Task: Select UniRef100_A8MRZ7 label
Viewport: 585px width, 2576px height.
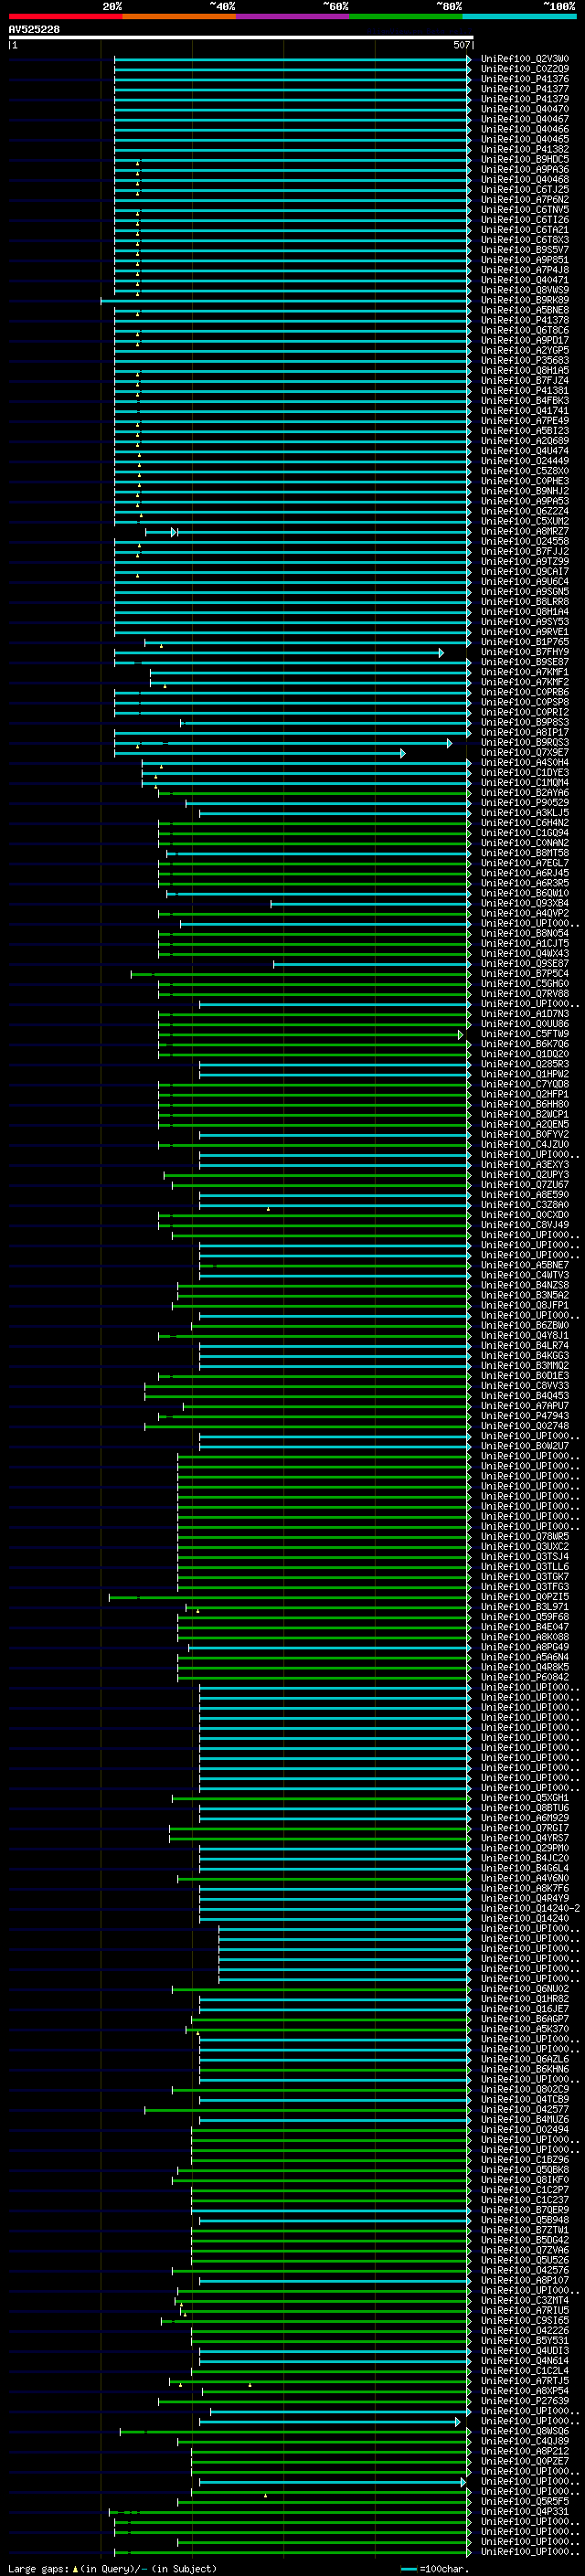Action: (525, 531)
